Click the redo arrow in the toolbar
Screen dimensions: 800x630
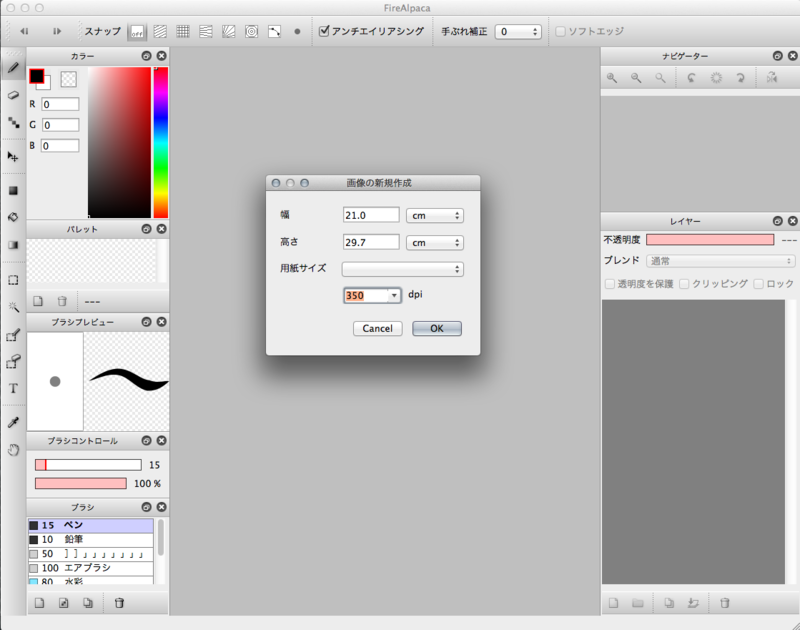[57, 31]
